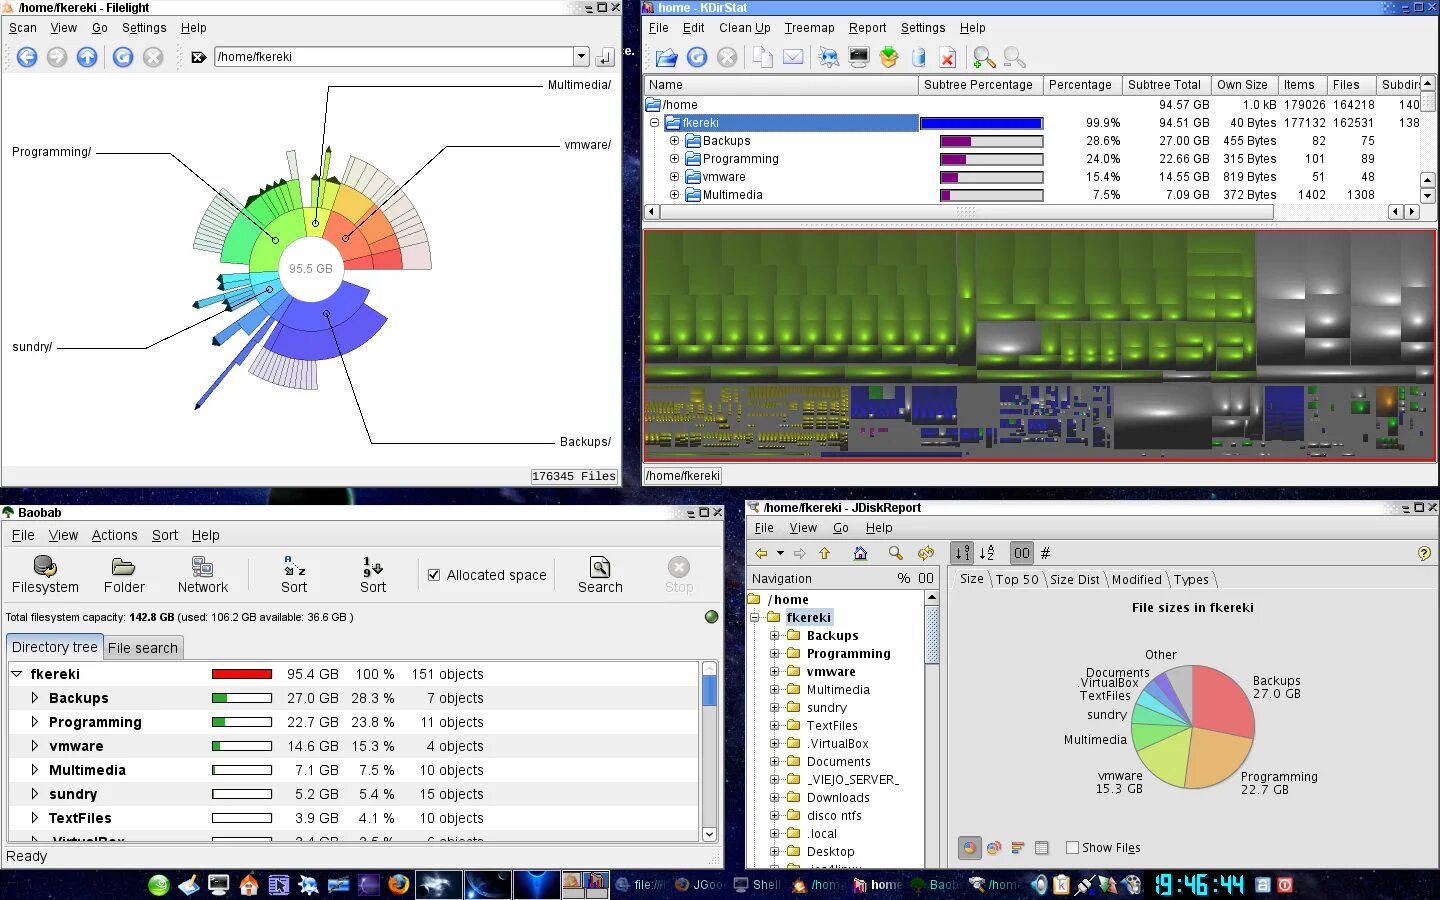The height and width of the screenshot is (900, 1440).
Task: Select the bar chart view button in JDiskReport
Action: click(x=1018, y=848)
